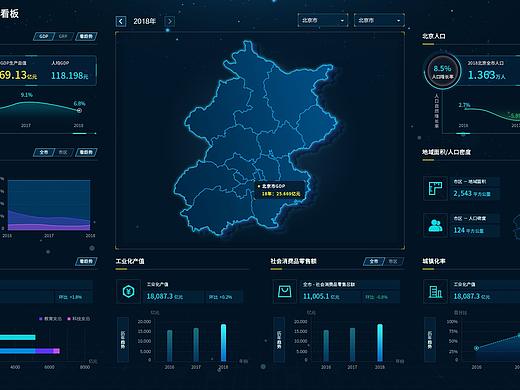Click the building icon in 城镇化率 panel

pyautogui.click(x=435, y=292)
